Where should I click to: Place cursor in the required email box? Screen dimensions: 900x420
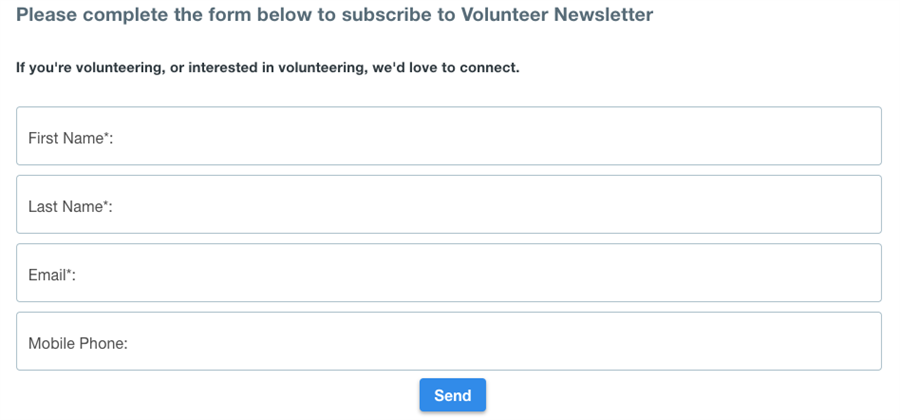pos(449,273)
